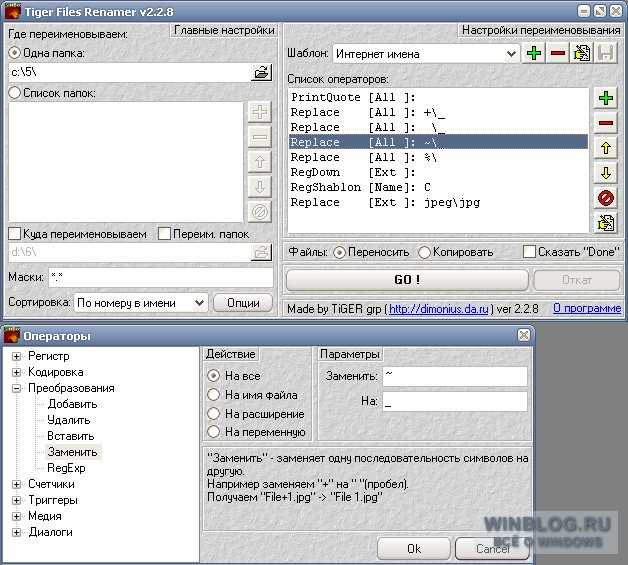628x565 pixels.
Task: Copy operators list with bottom clipboard icon
Action: click(606, 223)
